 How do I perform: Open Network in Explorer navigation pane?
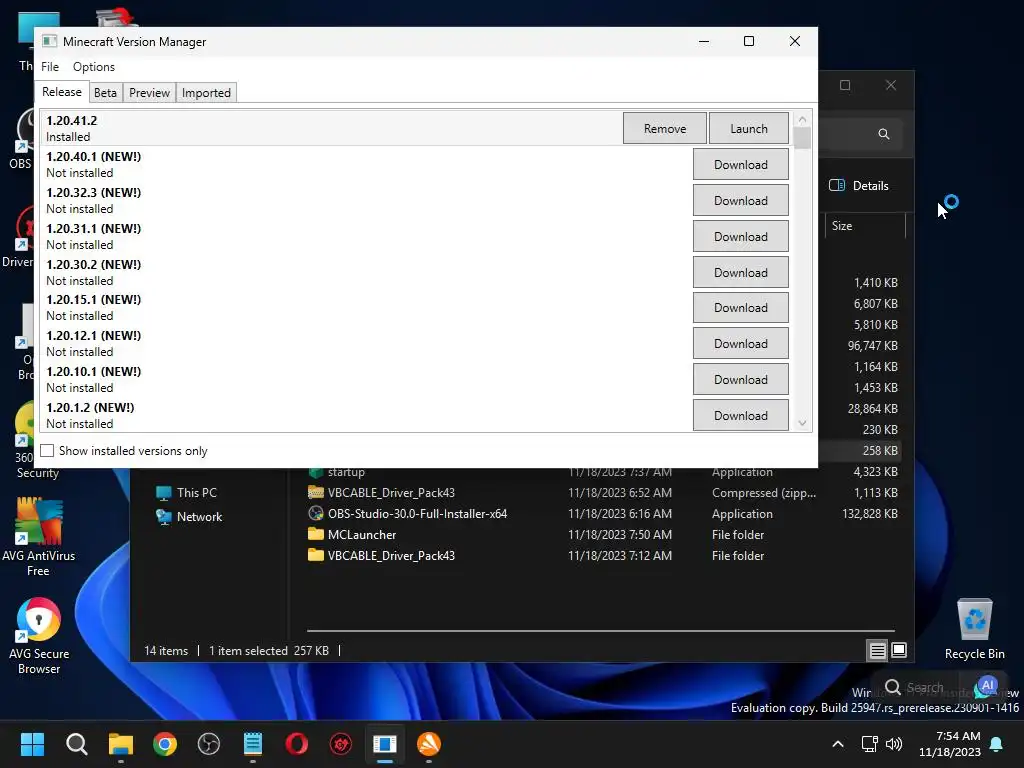[189, 517]
